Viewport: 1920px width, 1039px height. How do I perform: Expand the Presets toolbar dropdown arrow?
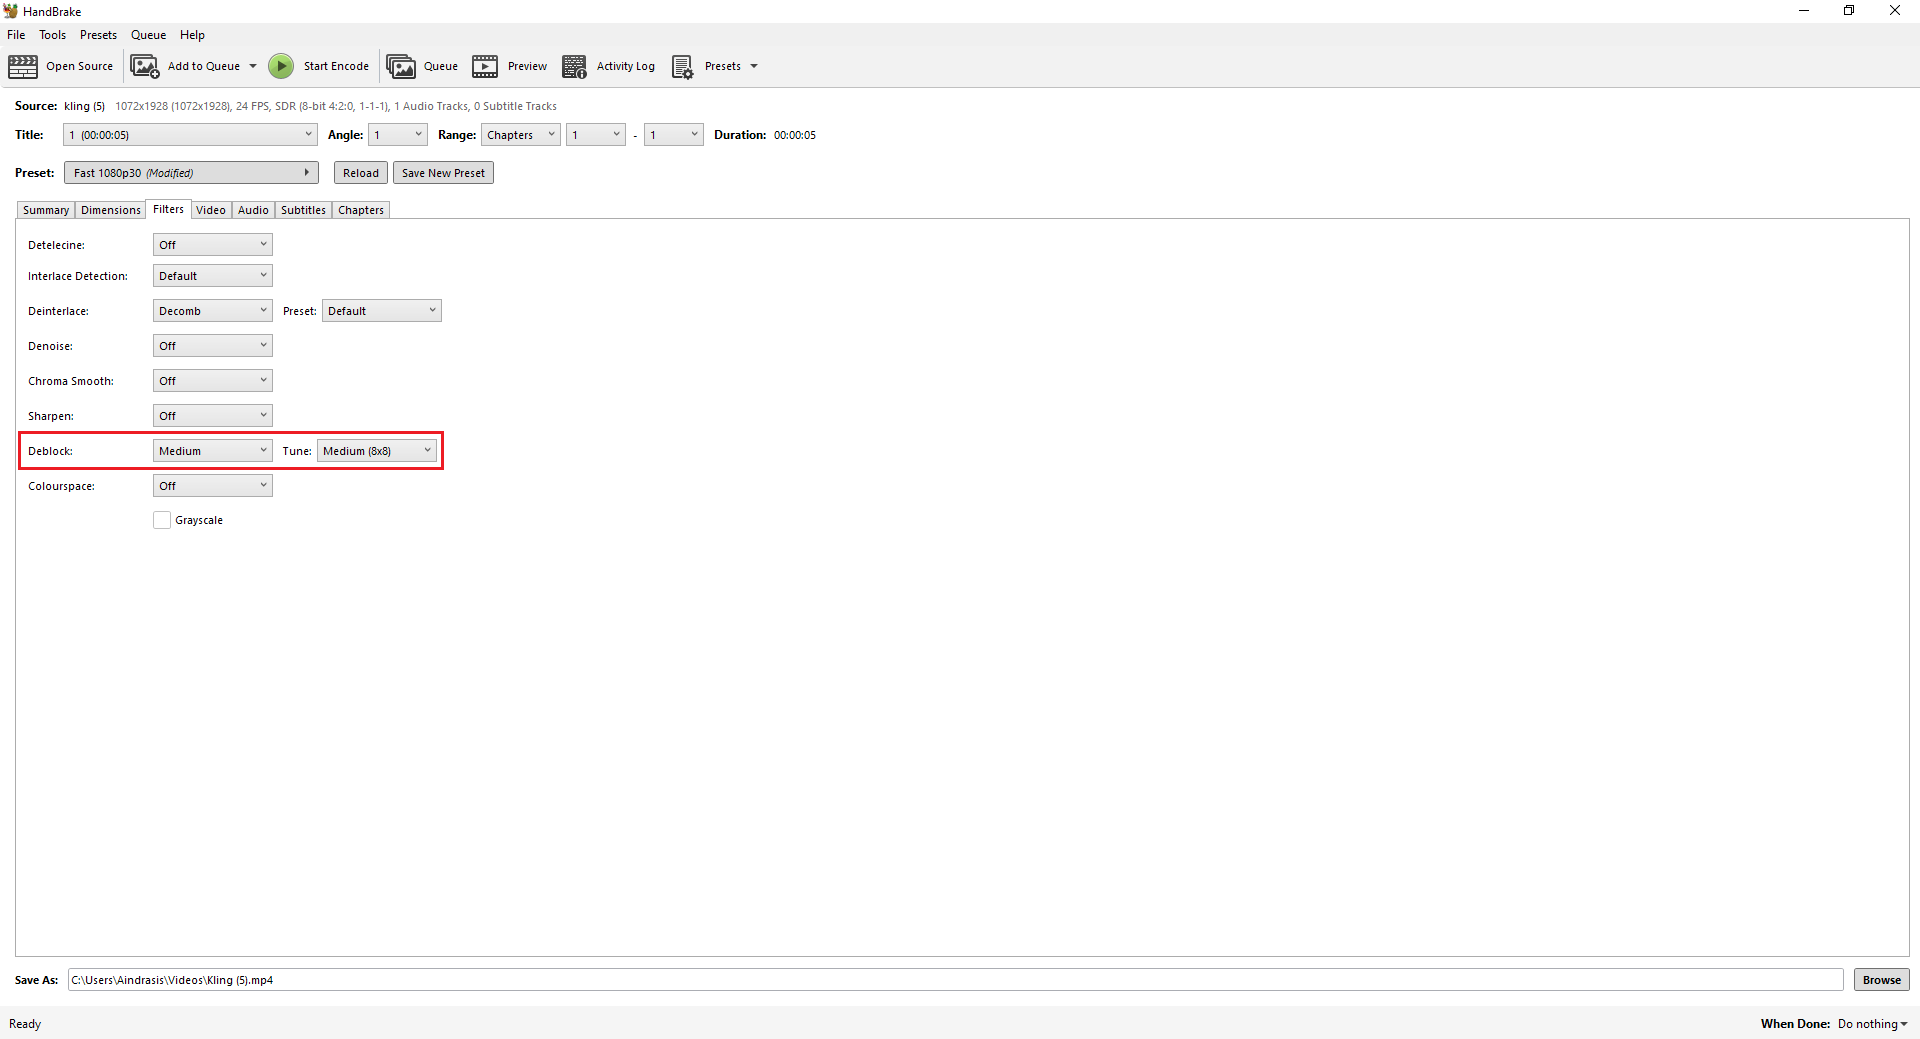(754, 67)
